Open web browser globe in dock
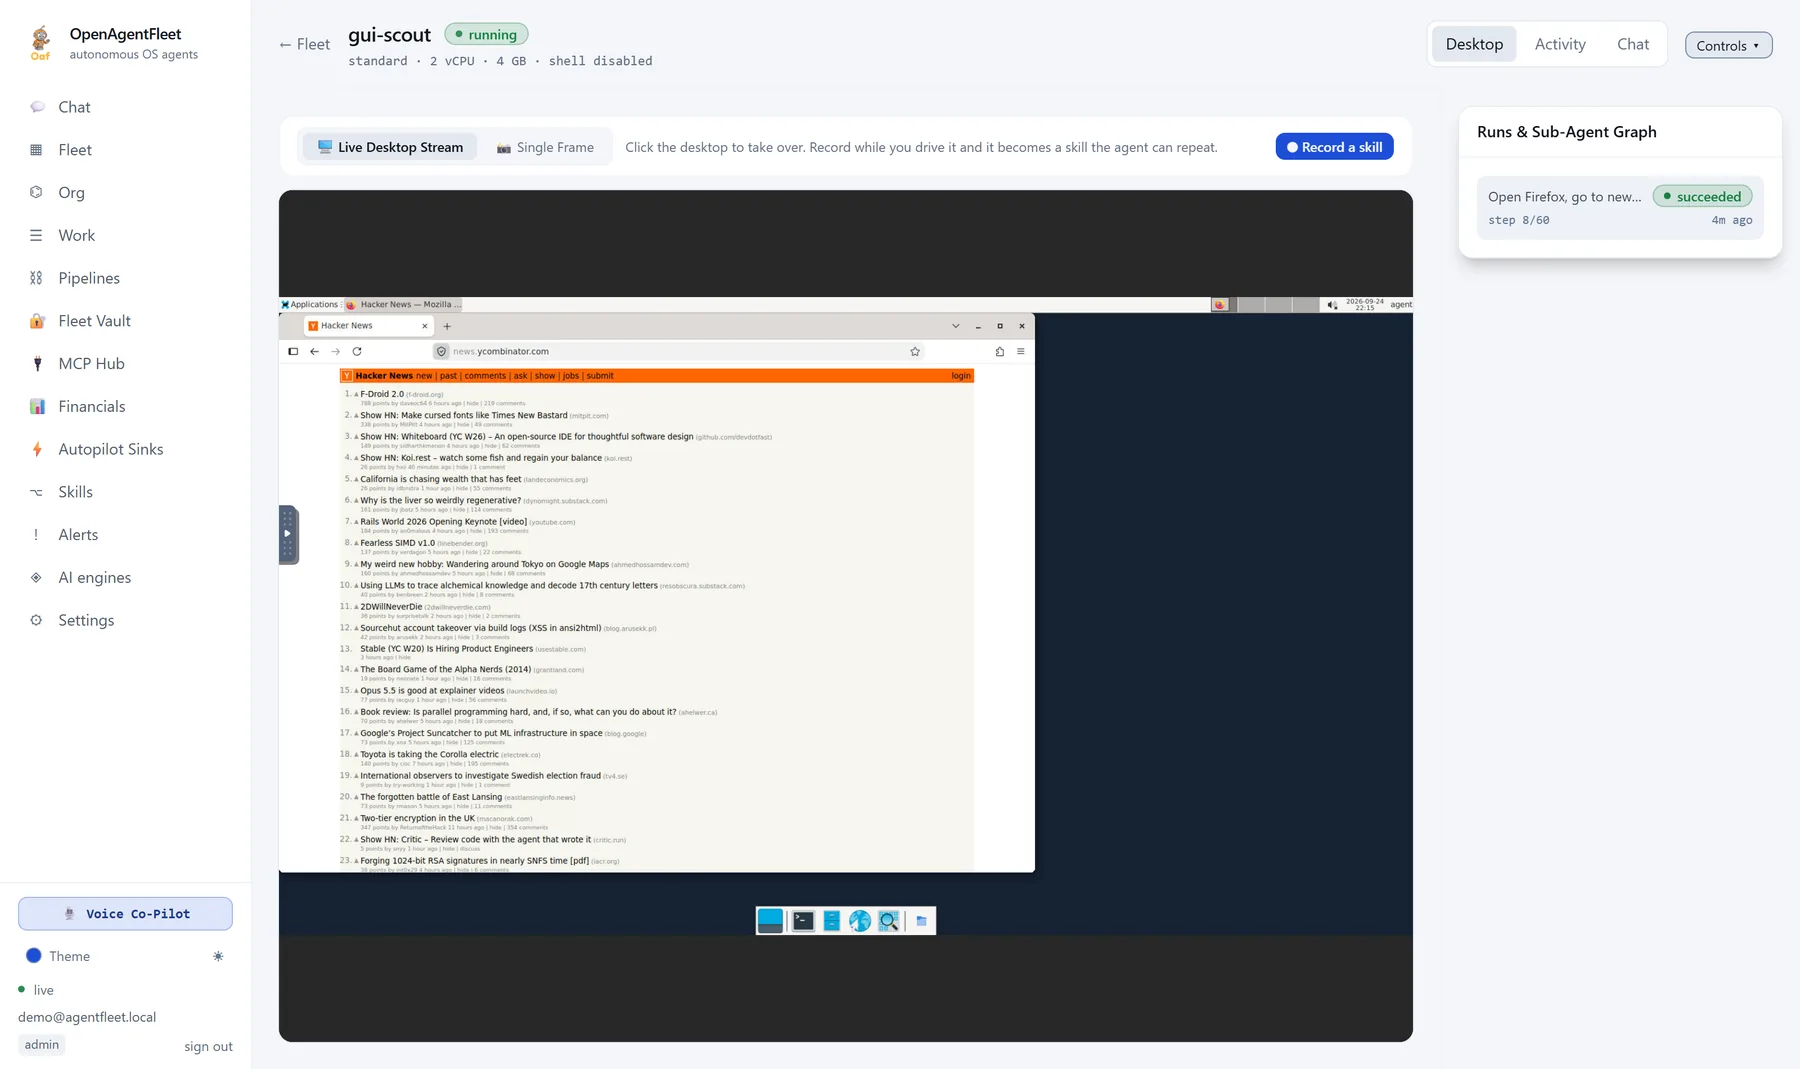 (860, 921)
